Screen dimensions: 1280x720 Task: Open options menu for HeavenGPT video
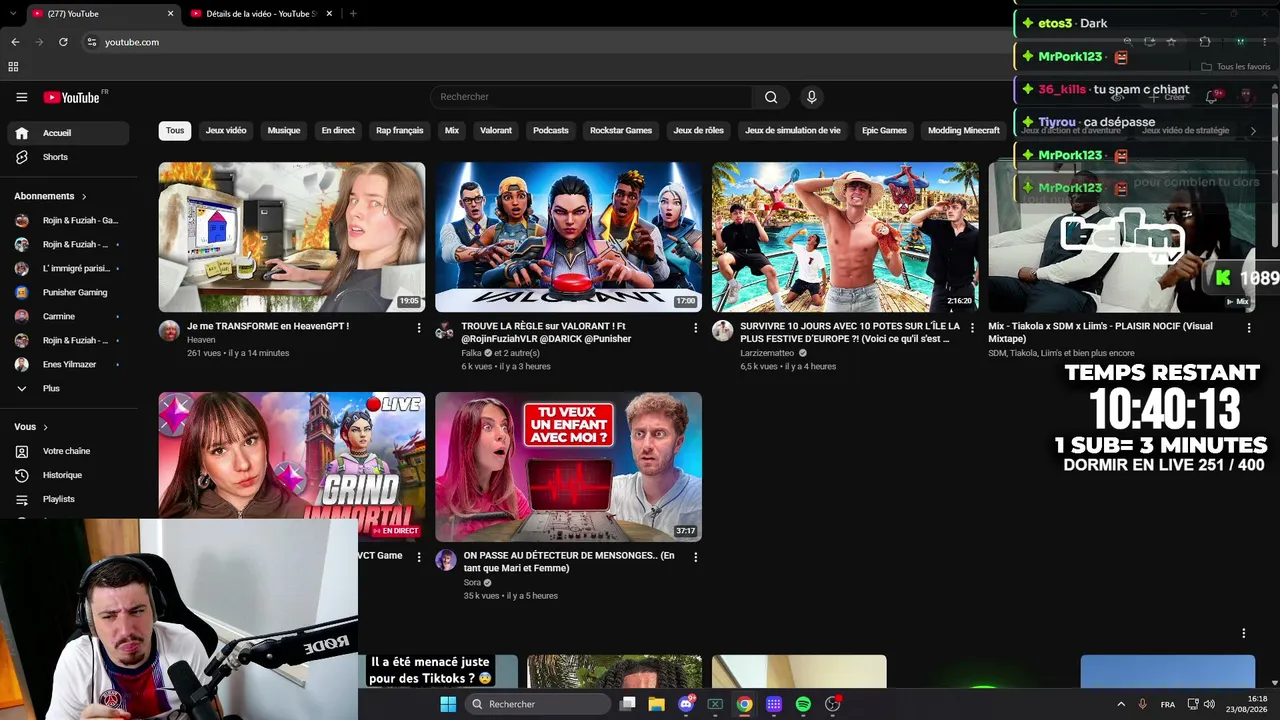tap(419, 327)
